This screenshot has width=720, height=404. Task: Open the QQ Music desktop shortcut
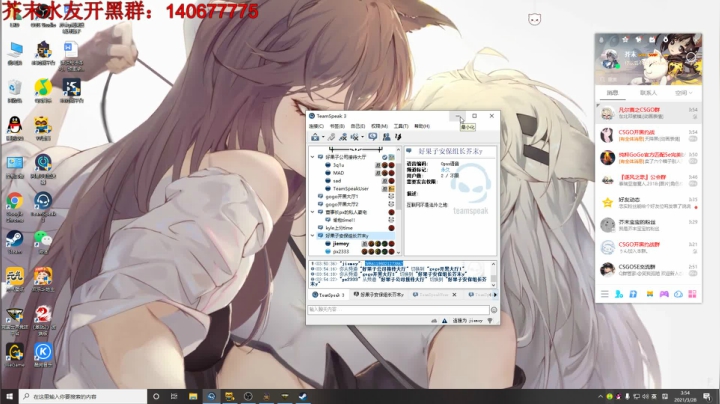pyautogui.click(x=43, y=90)
